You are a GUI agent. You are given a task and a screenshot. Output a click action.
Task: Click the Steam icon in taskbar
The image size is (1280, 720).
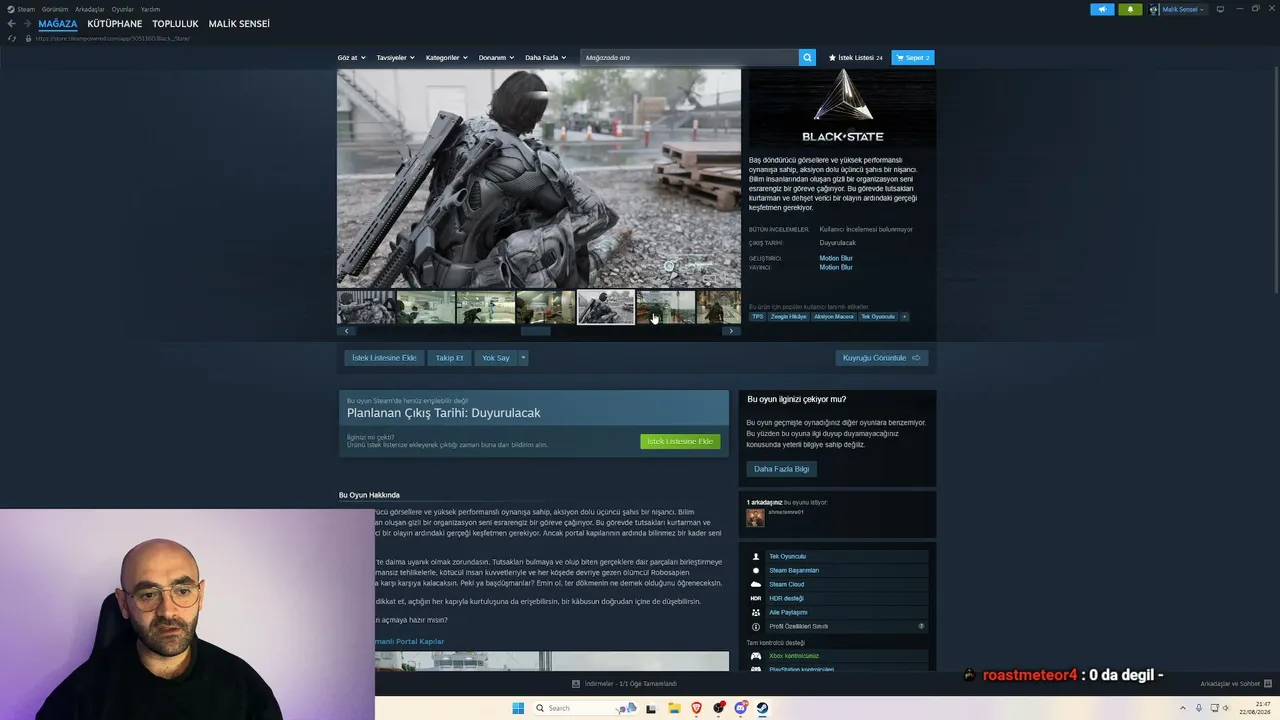point(762,708)
